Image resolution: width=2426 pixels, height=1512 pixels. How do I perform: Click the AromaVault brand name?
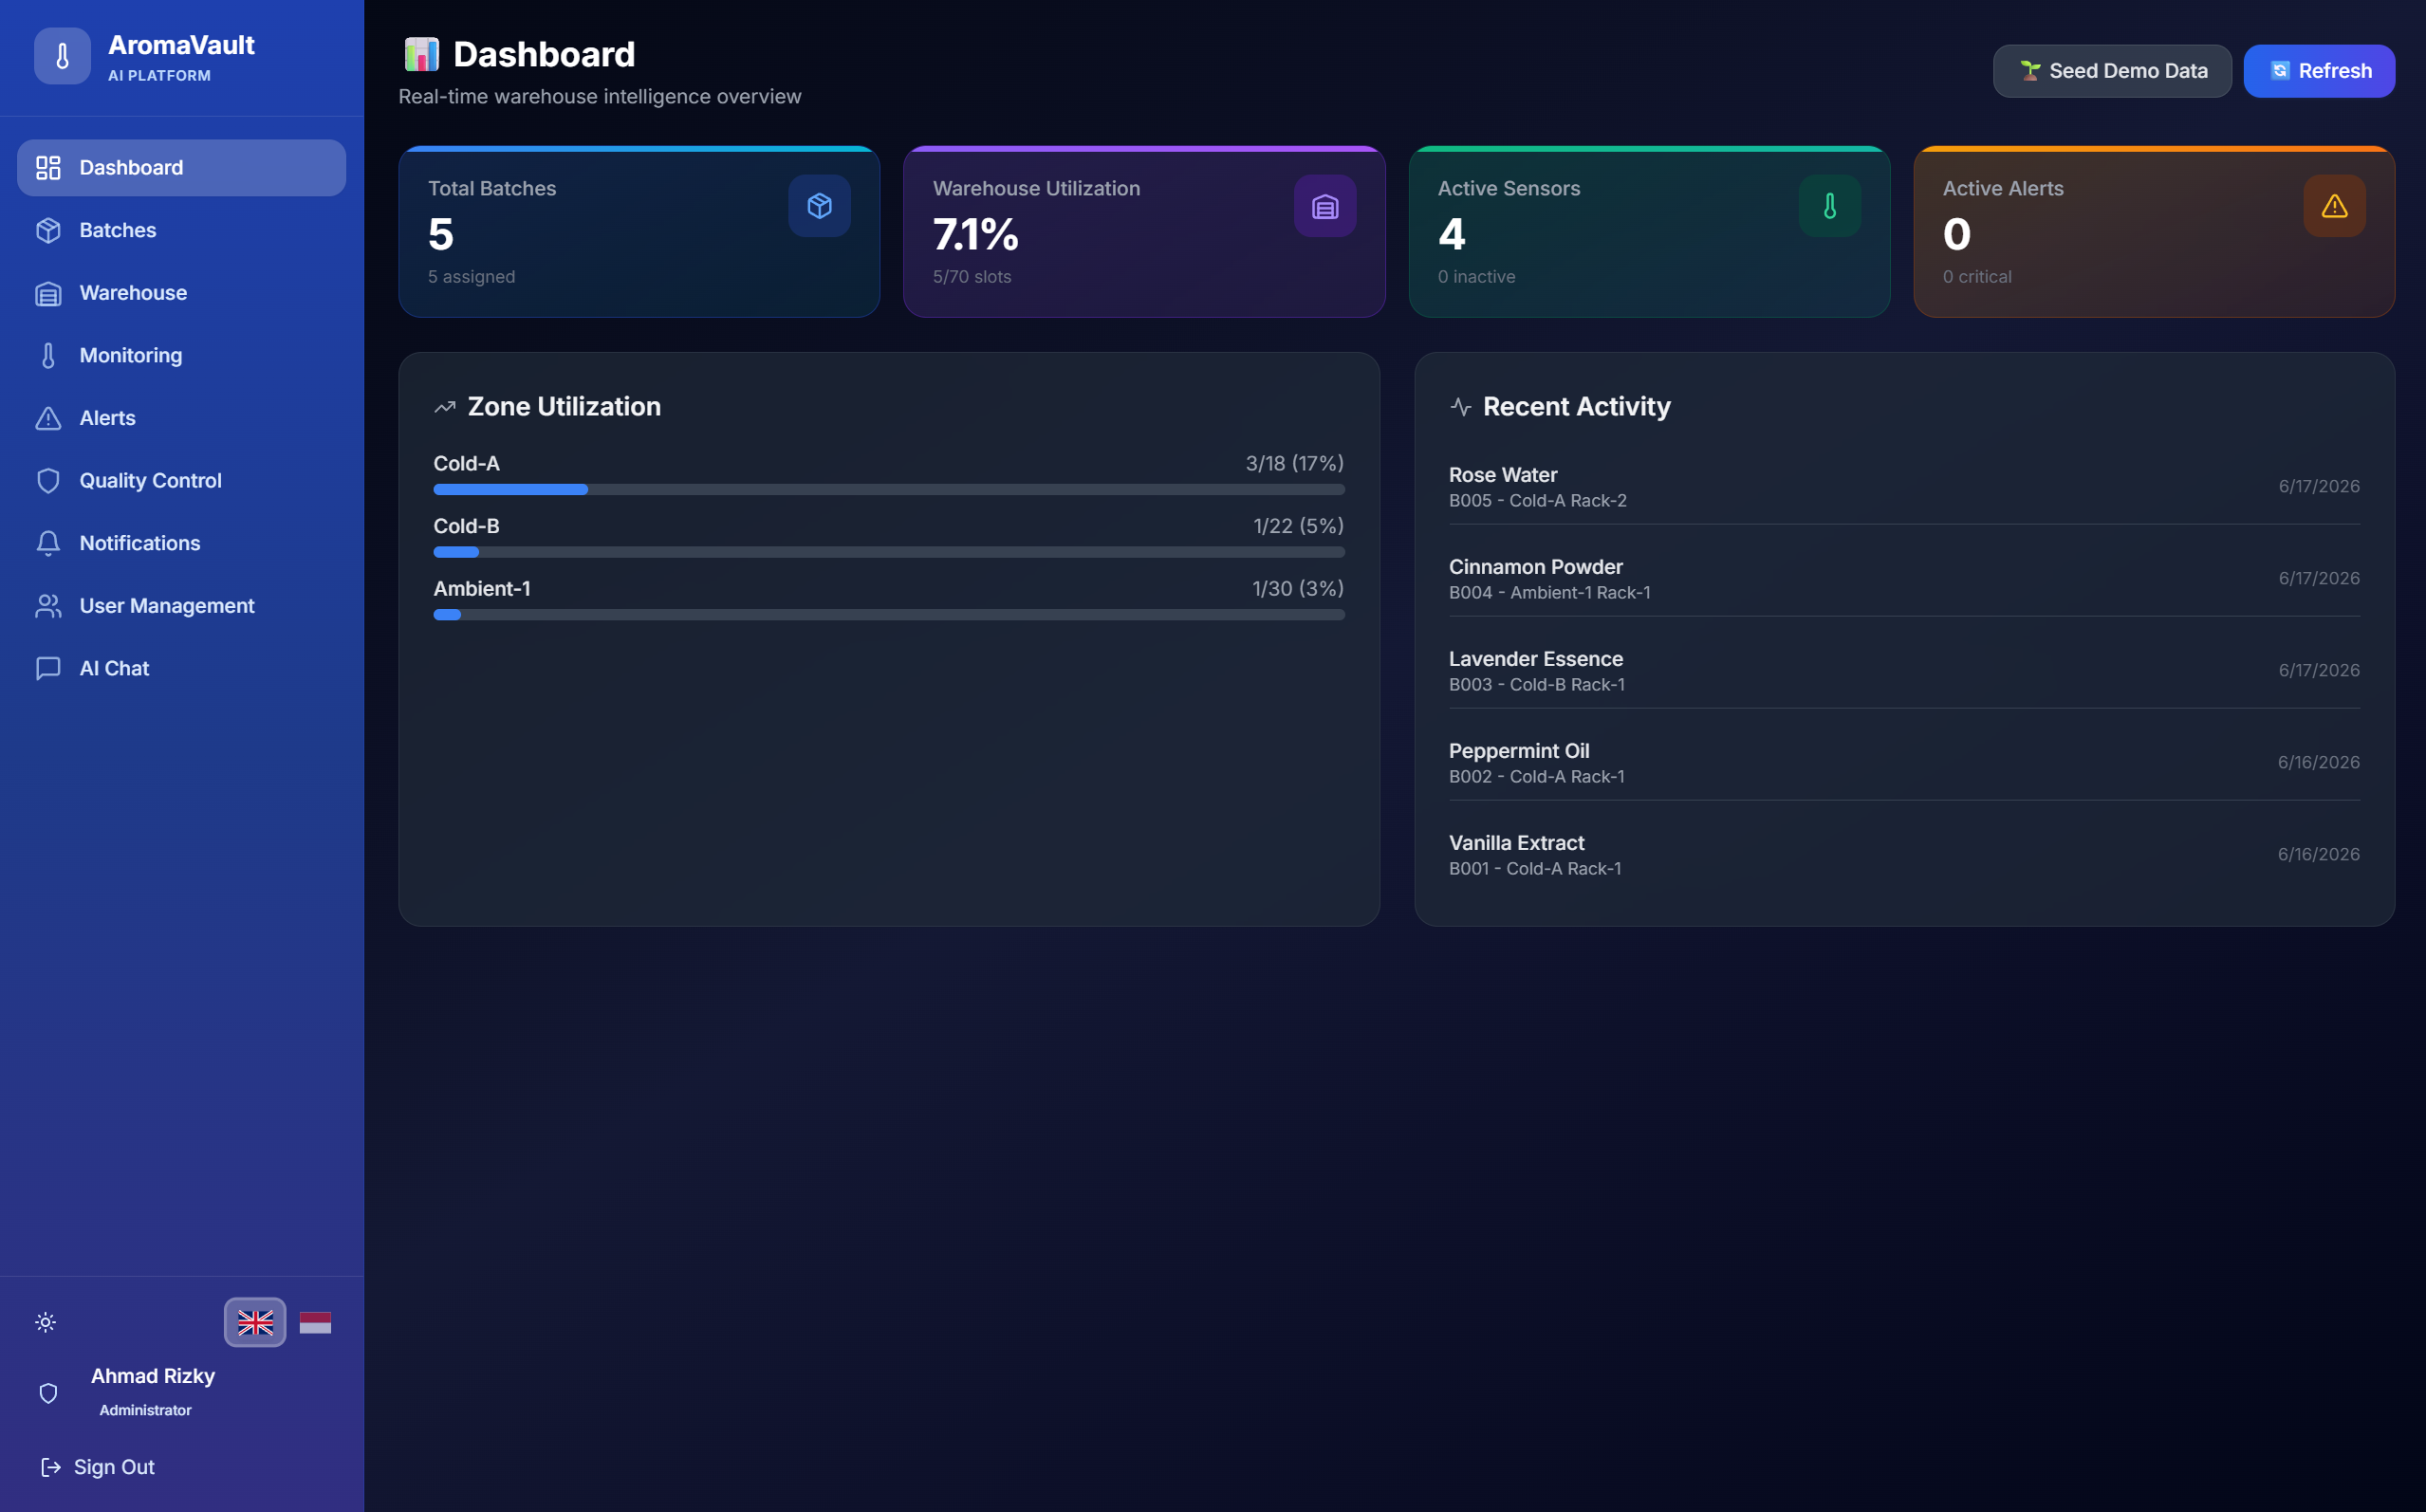[x=181, y=45]
